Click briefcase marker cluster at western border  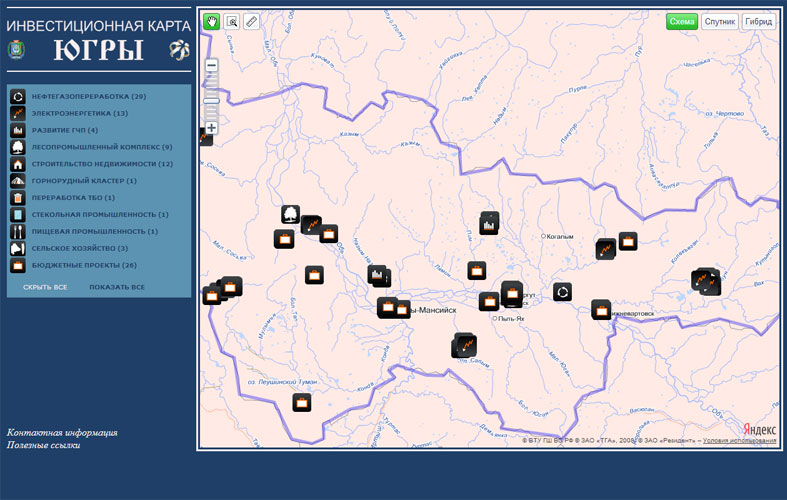(230, 287)
